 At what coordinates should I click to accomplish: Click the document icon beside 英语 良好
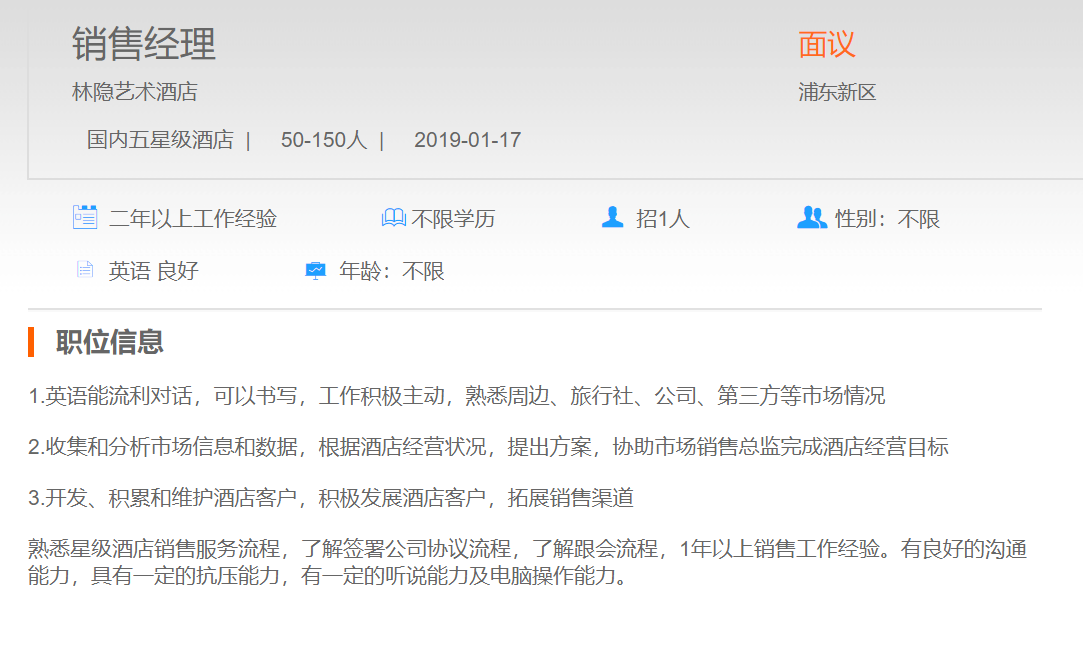85,270
